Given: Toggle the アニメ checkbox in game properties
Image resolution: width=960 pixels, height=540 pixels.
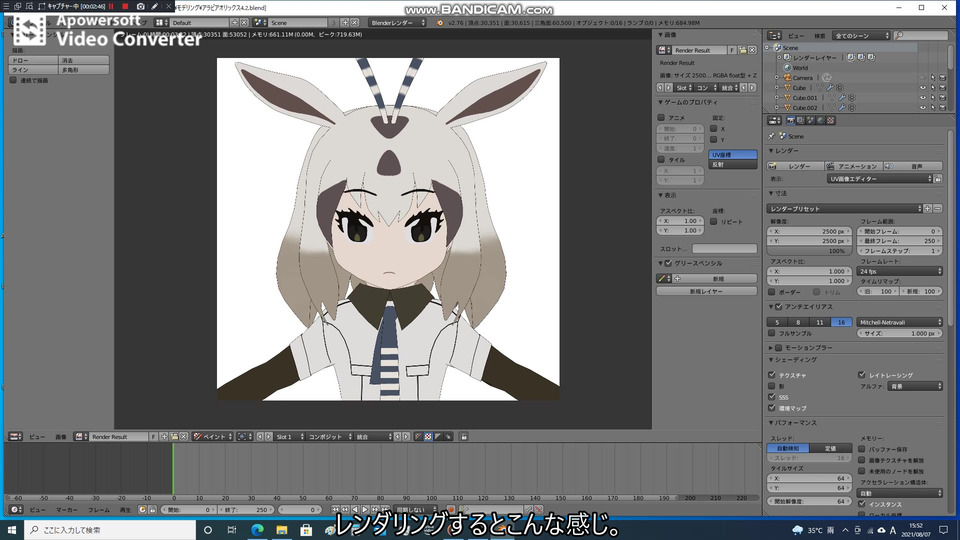Looking at the screenshot, I should tap(661, 117).
